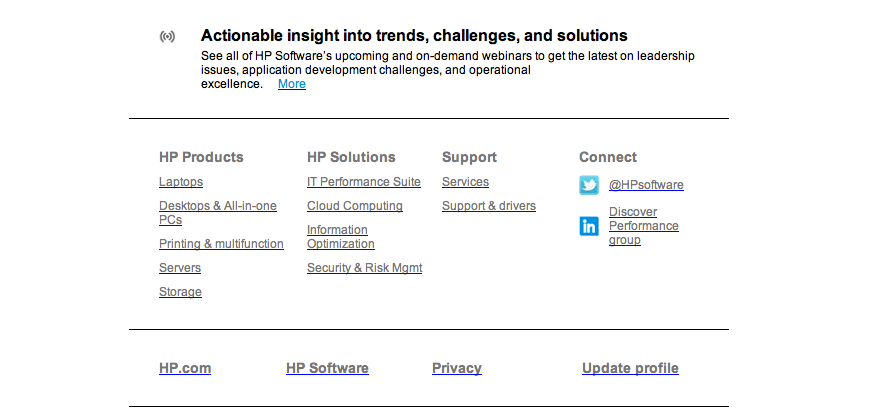Open the HP Software footer link
The height and width of the screenshot is (414, 888).
coord(327,368)
